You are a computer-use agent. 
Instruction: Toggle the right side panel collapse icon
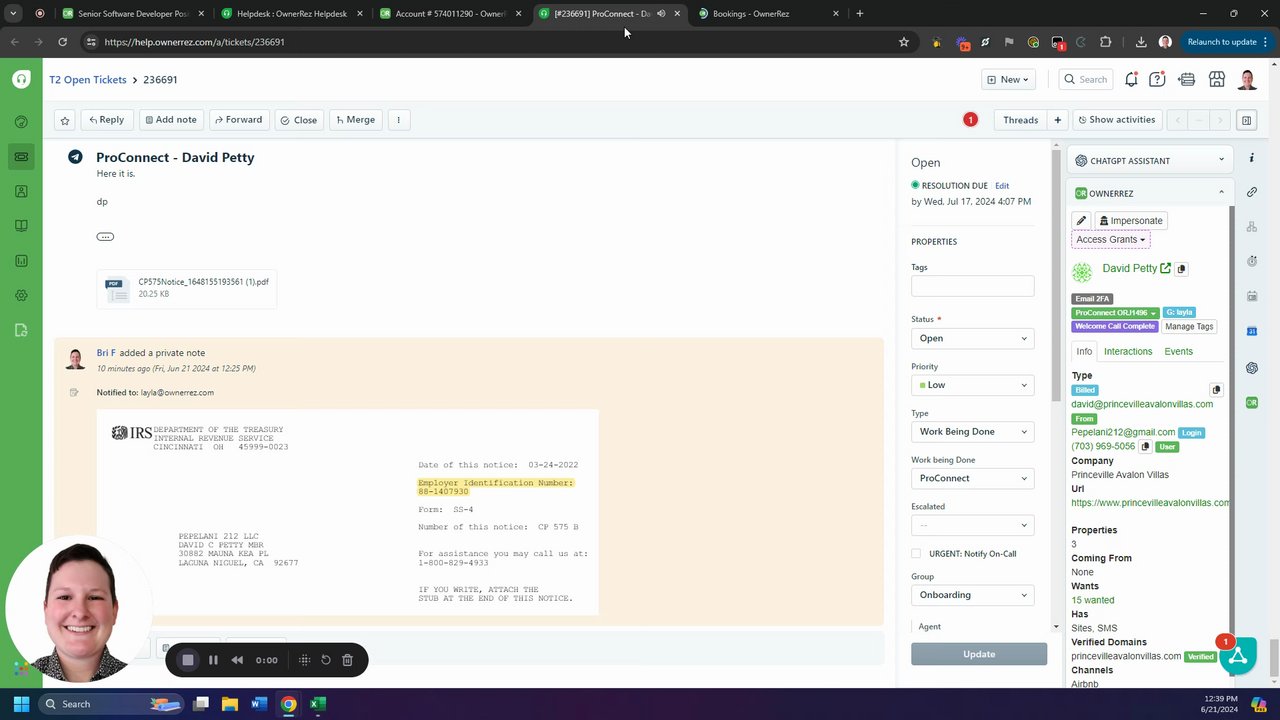point(1246,120)
